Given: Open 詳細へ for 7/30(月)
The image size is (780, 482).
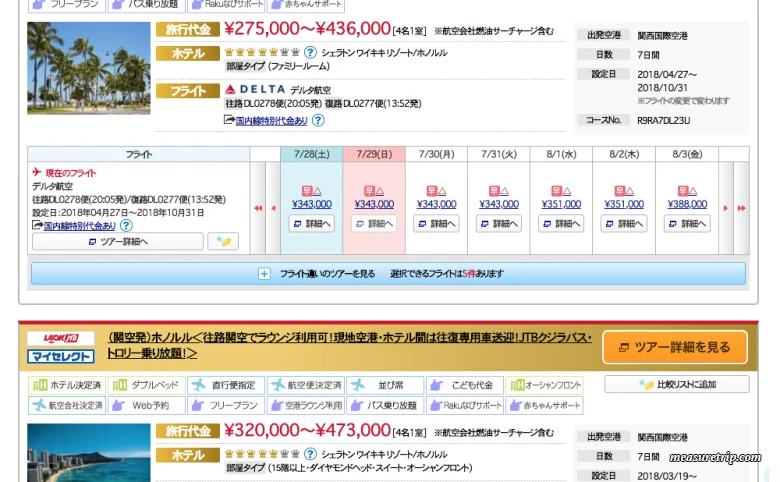Looking at the screenshot, I should coord(436,224).
